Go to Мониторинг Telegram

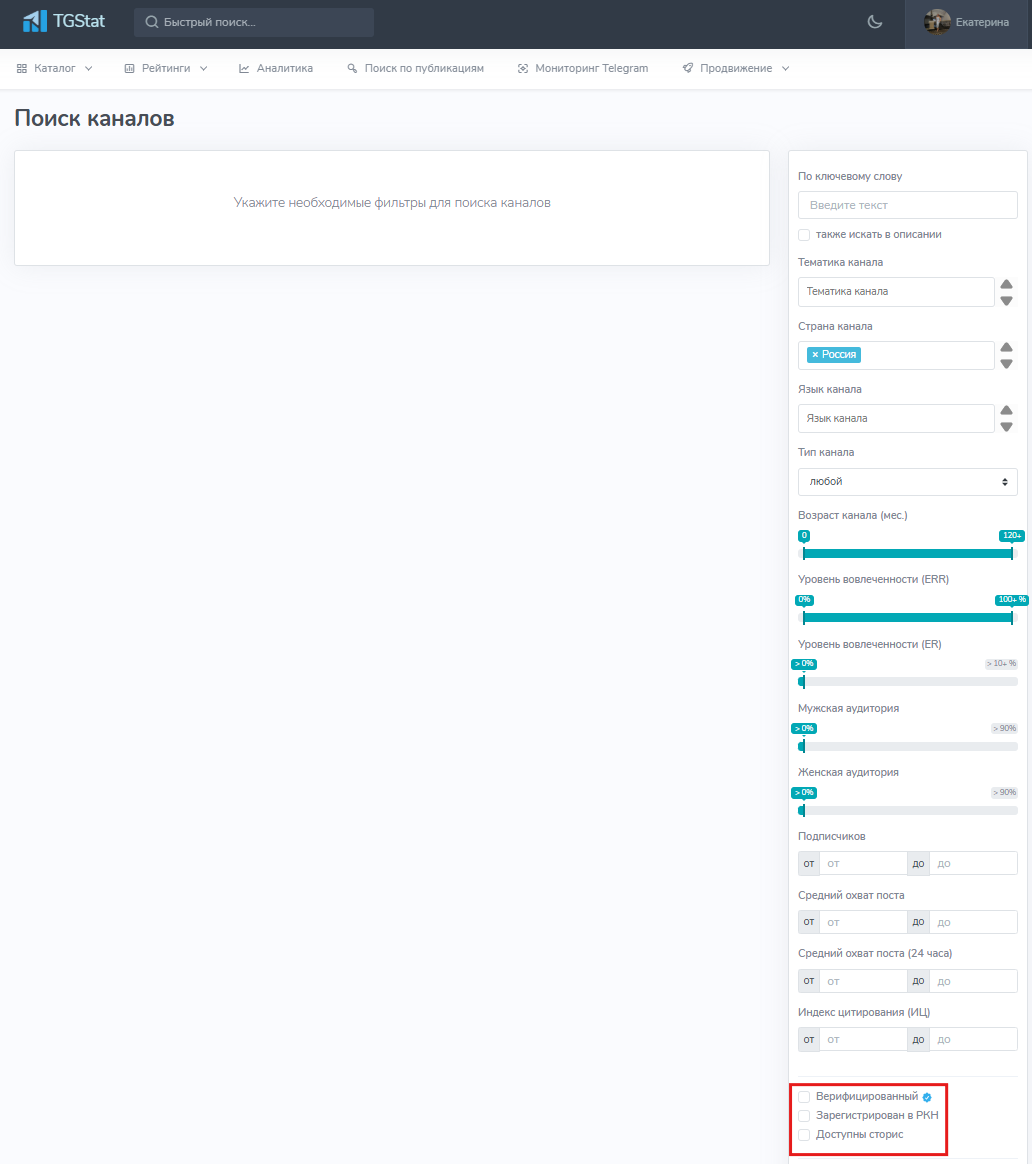point(583,68)
